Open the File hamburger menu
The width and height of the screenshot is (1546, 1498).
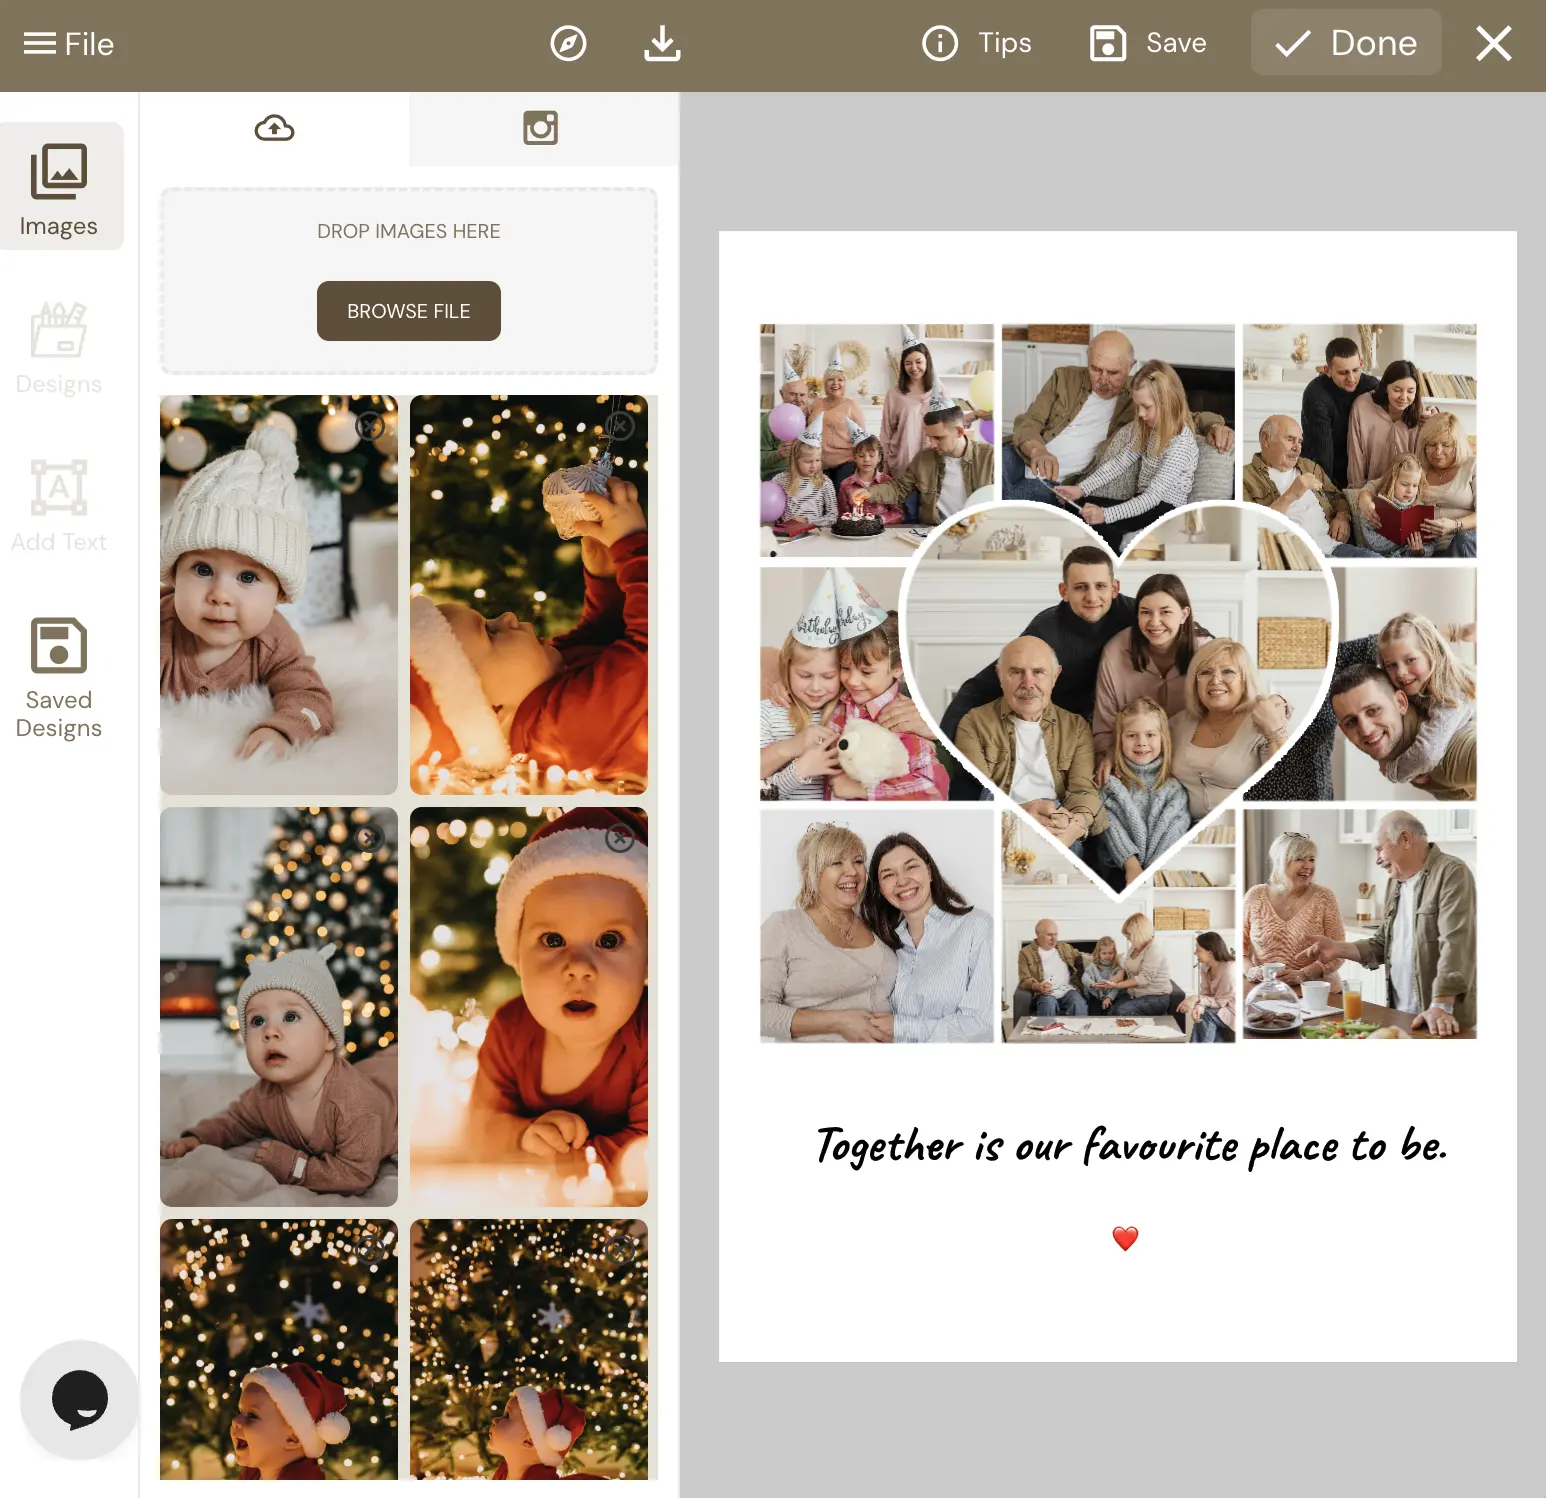[68, 44]
